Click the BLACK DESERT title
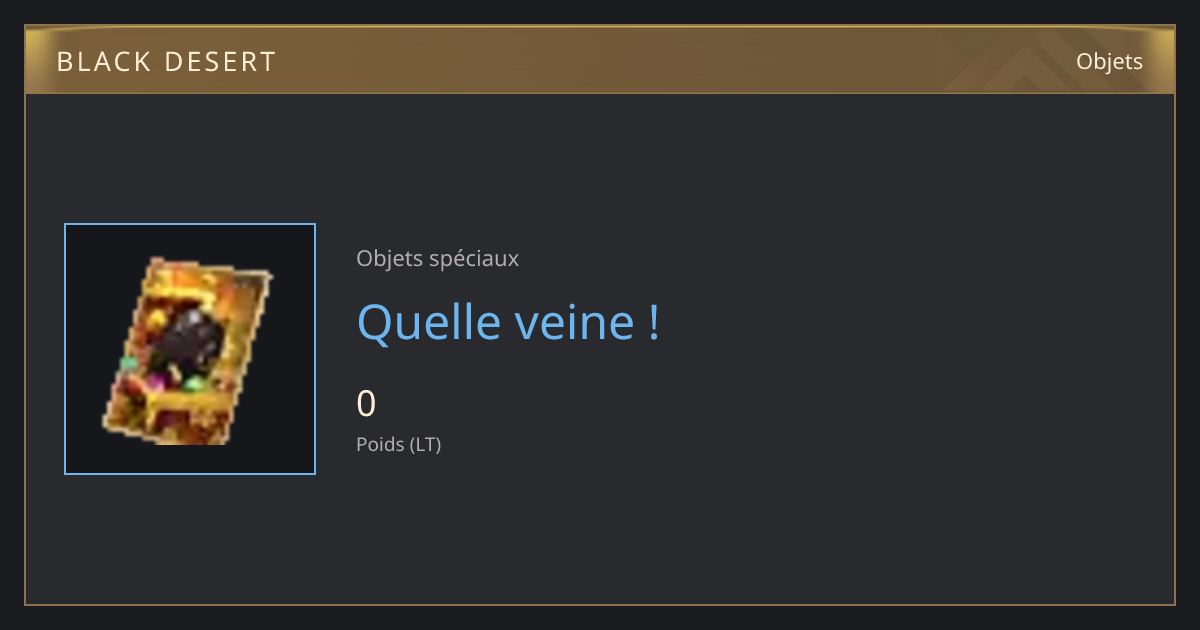 [166, 62]
